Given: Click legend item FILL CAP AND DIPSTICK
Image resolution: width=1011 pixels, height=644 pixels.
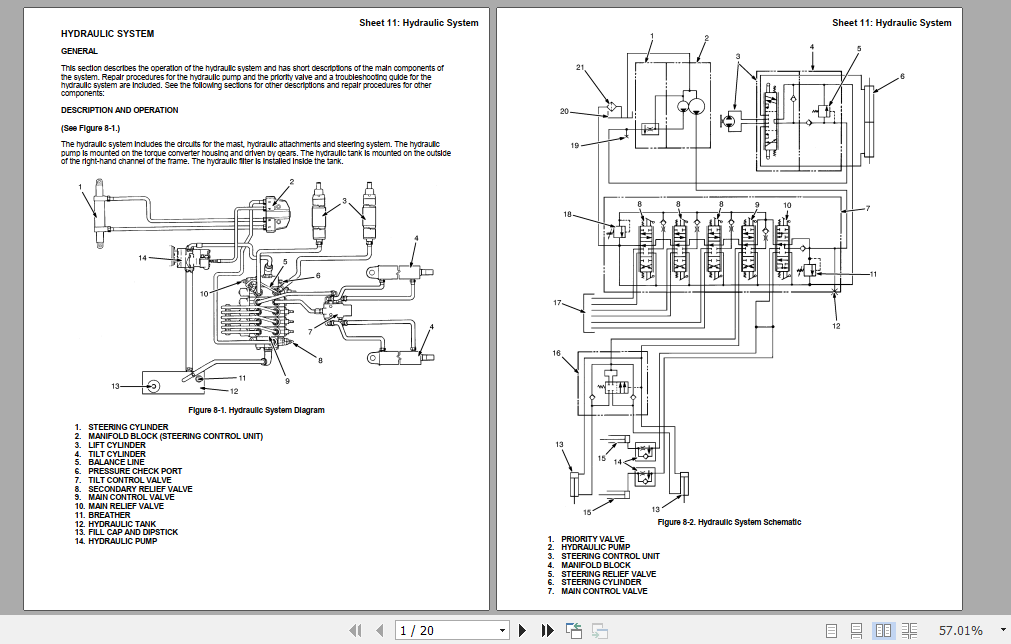Looking at the screenshot, I should pos(133,532).
